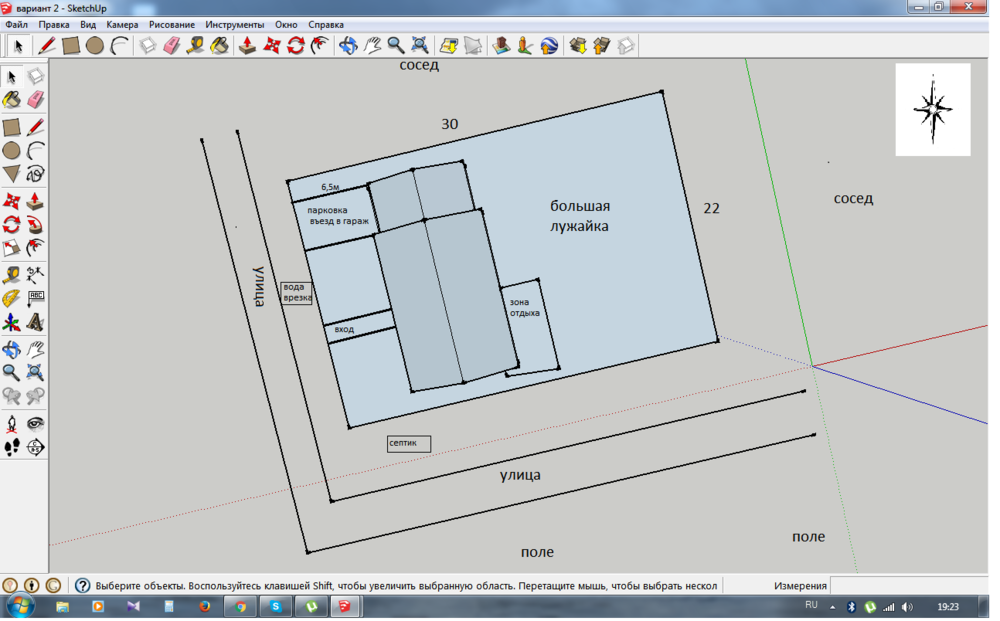
Task: Activate the Walk tool footprints icon
Action: point(11,447)
